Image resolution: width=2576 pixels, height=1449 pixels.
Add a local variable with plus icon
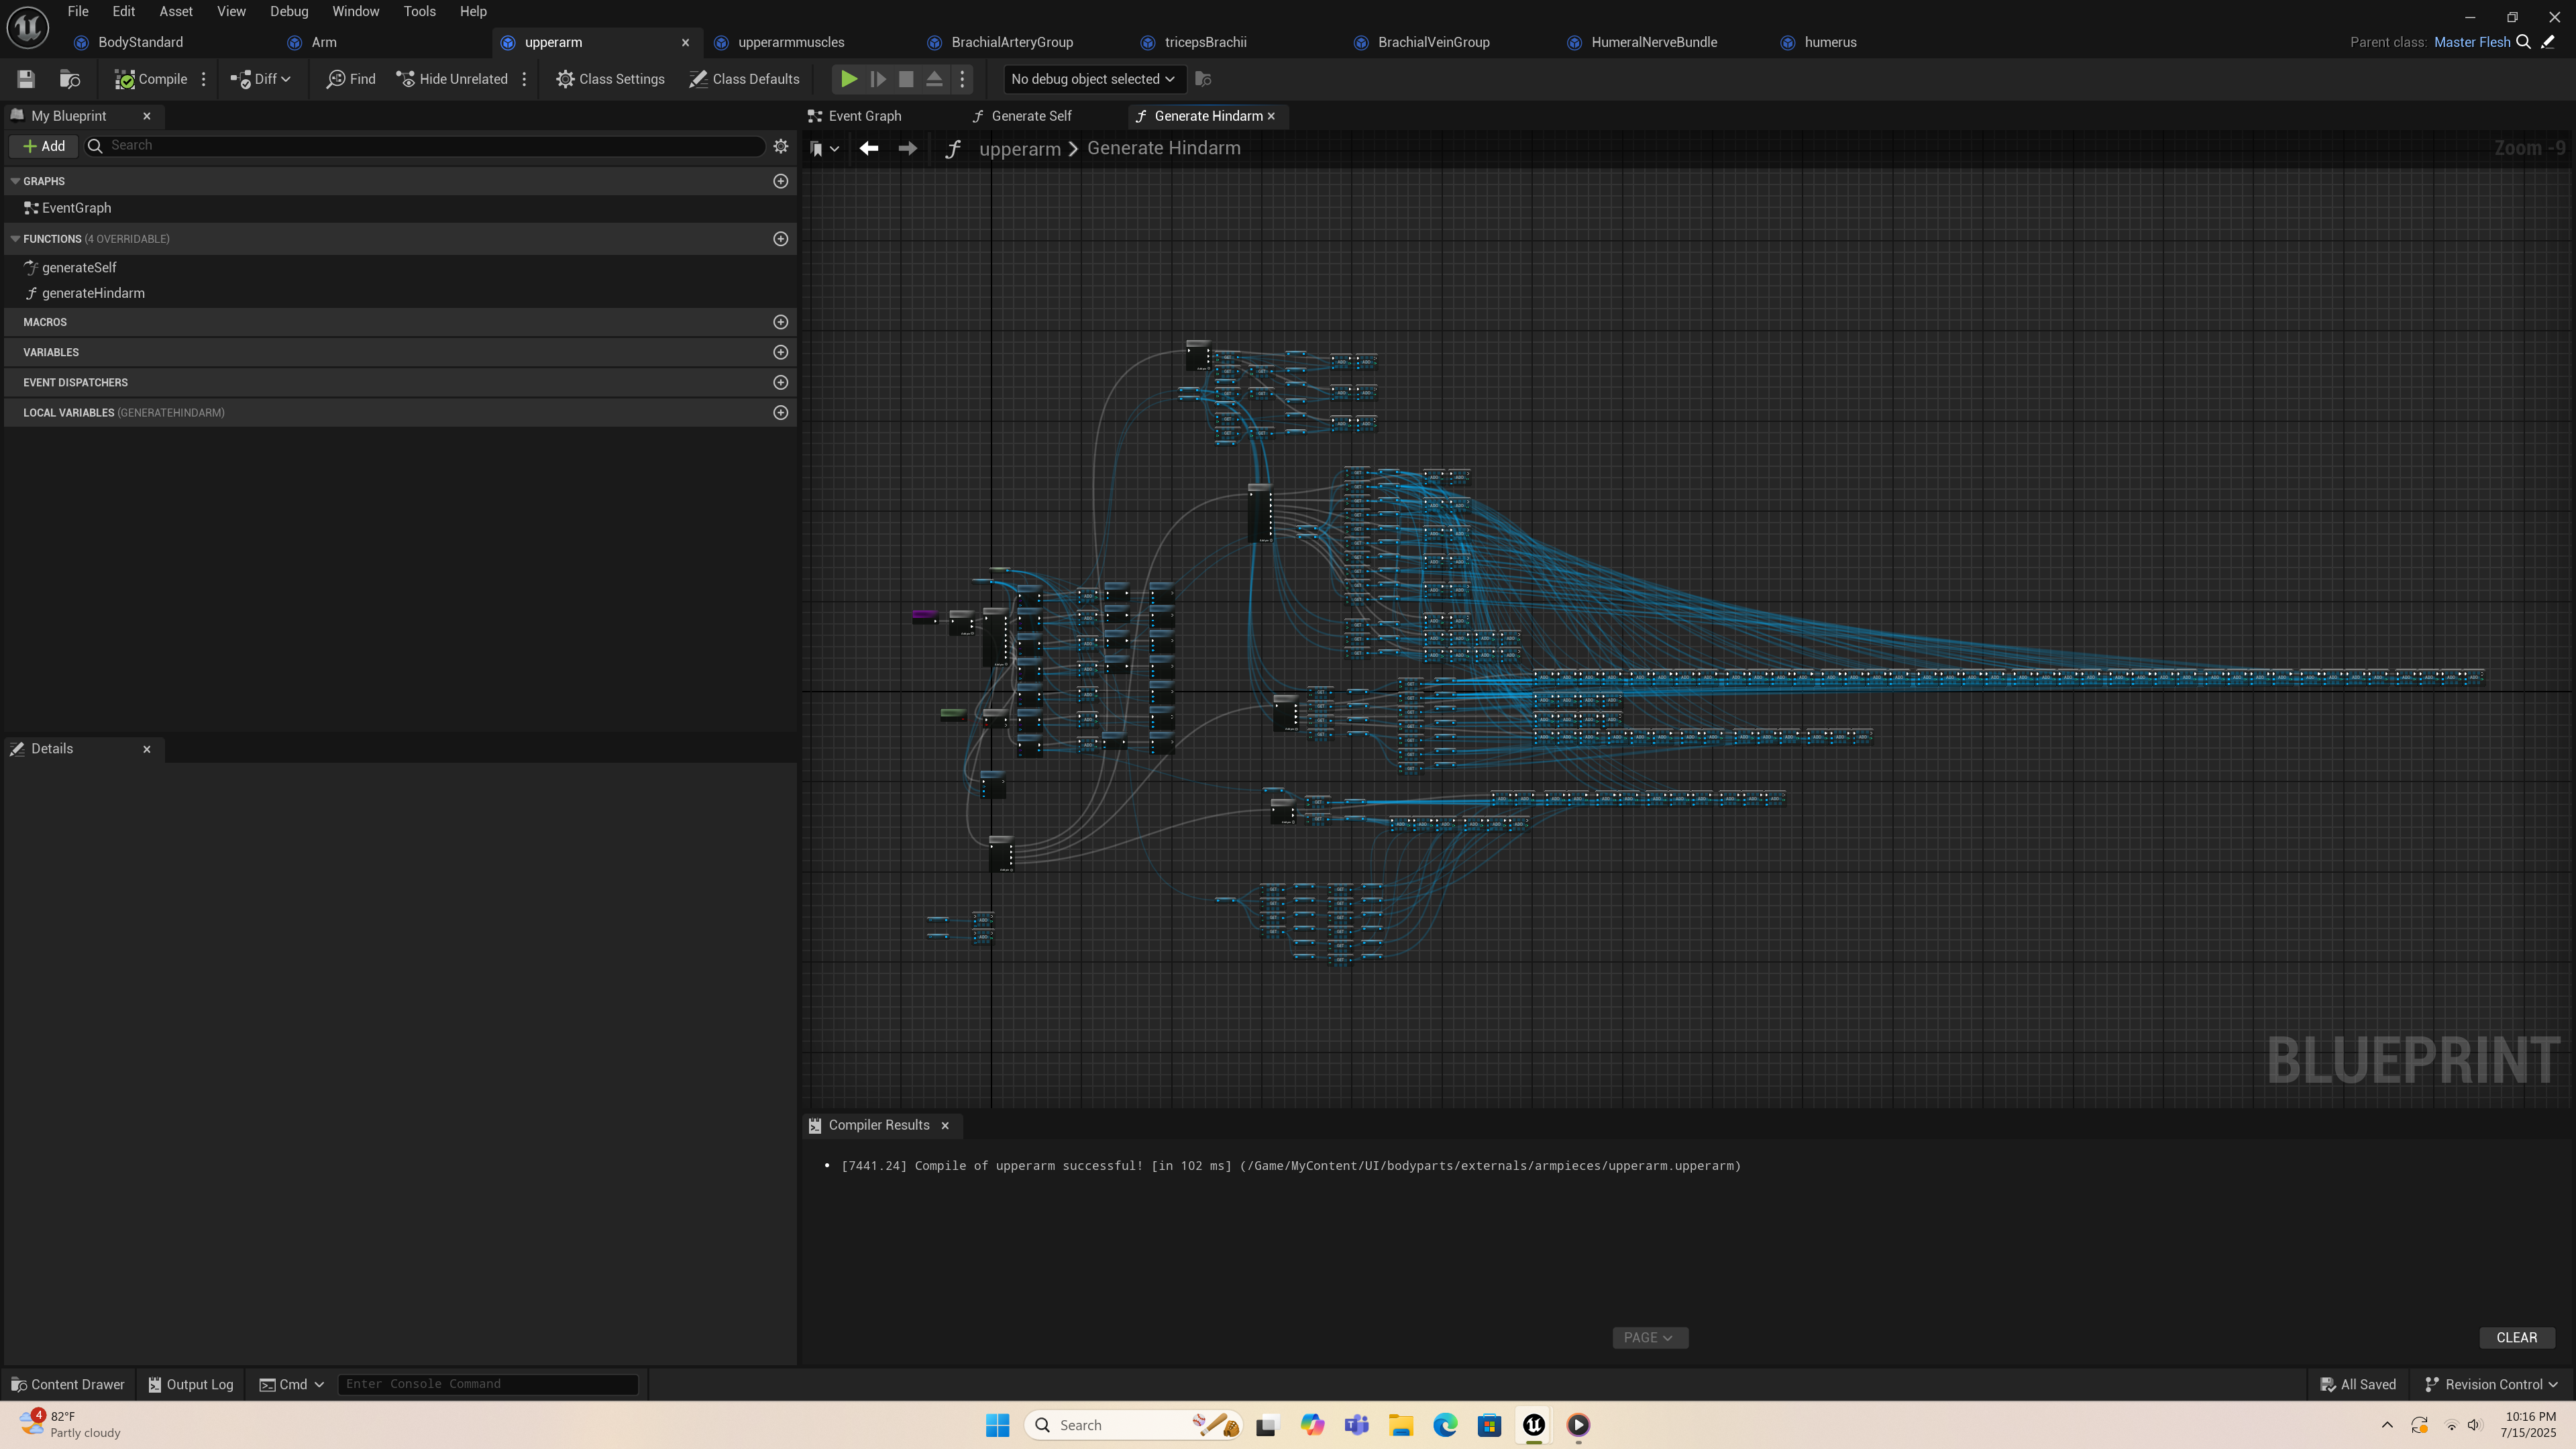click(781, 413)
